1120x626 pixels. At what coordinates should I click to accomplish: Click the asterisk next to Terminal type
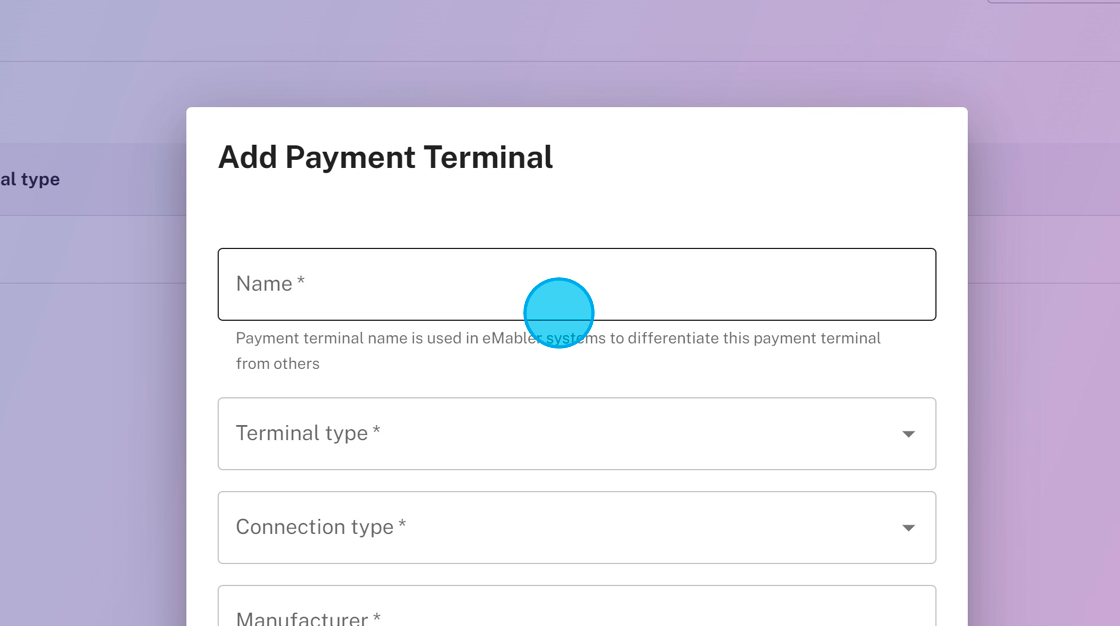point(377,432)
